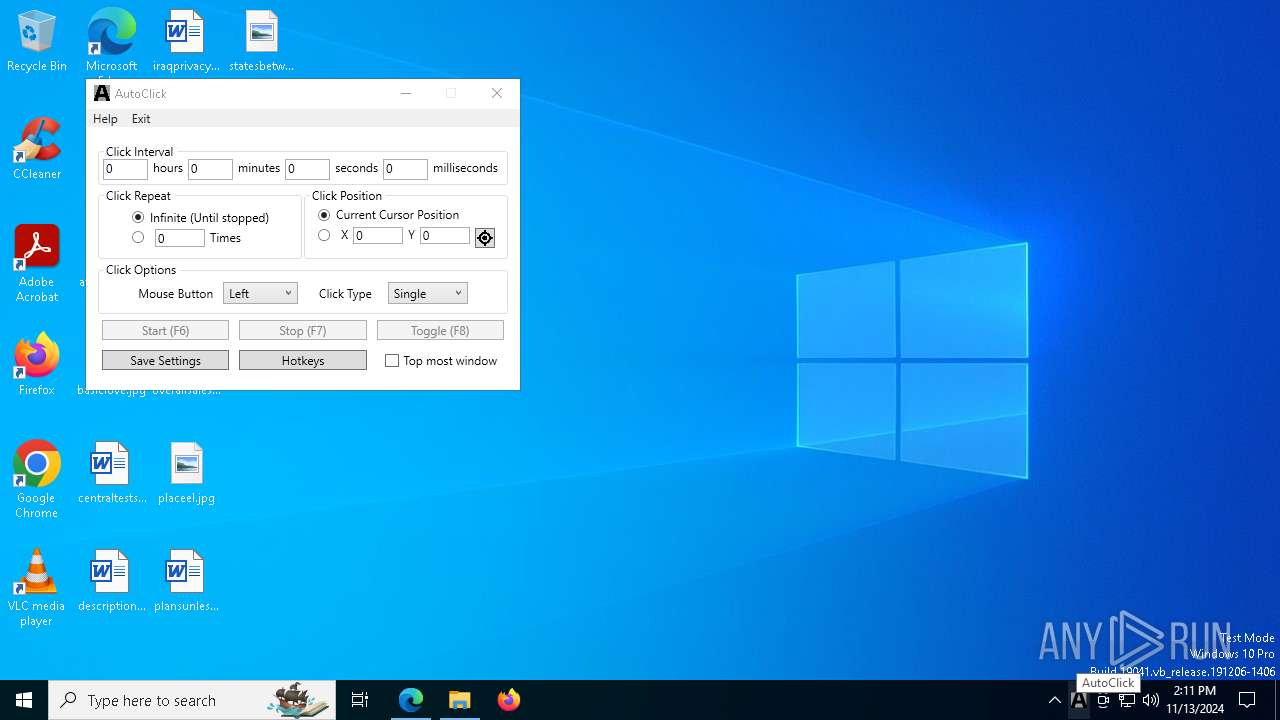
Task: Open the volume control tray icon
Action: click(1151, 701)
